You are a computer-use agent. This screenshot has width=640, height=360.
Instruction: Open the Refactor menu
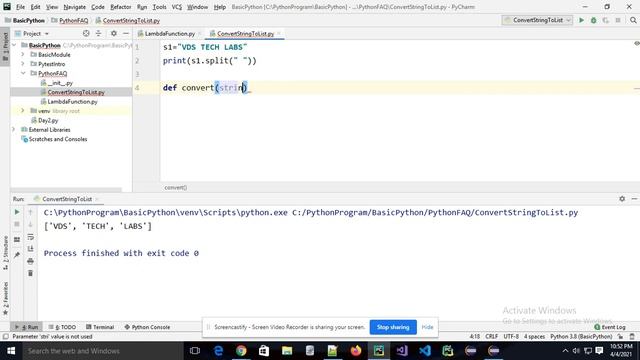[121, 7]
